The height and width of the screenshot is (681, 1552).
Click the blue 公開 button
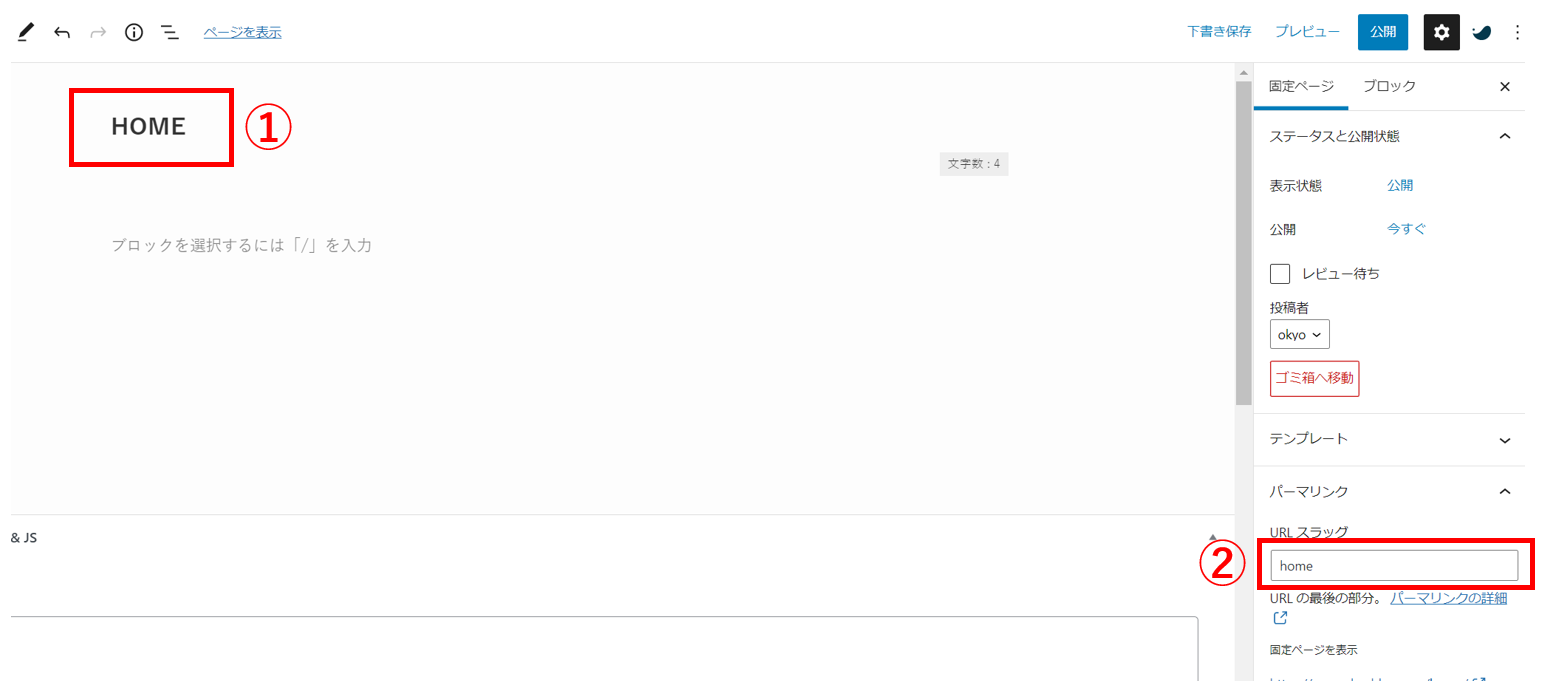point(1383,32)
